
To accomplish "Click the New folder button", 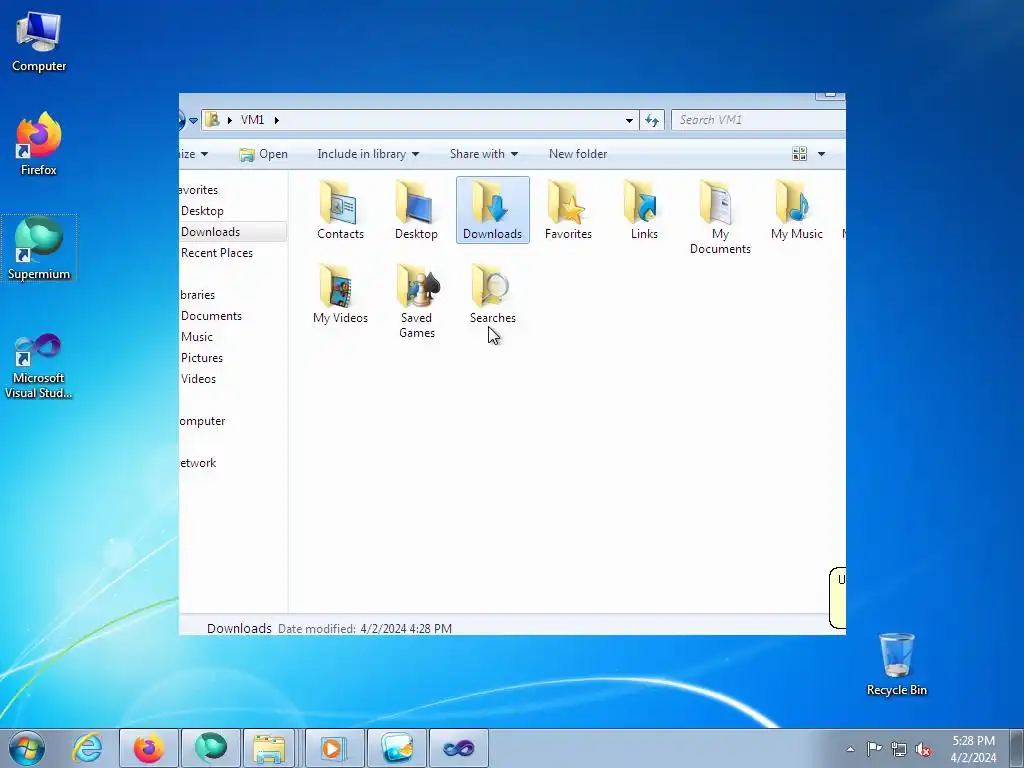I will tap(578, 154).
